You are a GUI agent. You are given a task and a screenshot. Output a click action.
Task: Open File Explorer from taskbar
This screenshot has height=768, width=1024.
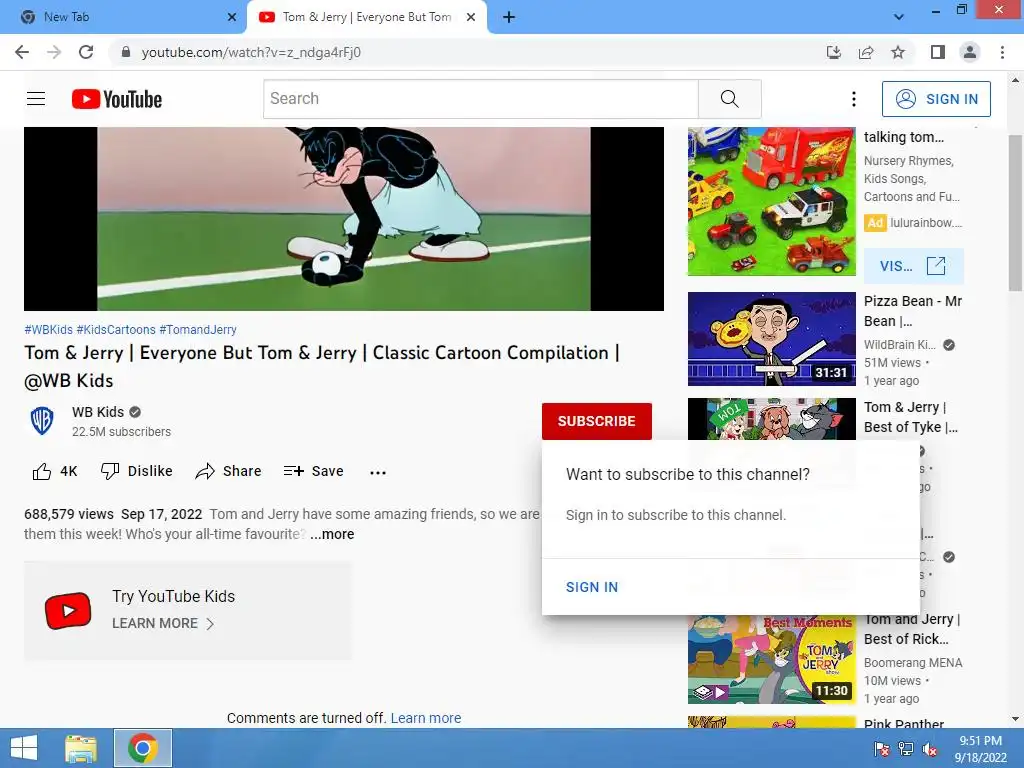click(x=80, y=748)
